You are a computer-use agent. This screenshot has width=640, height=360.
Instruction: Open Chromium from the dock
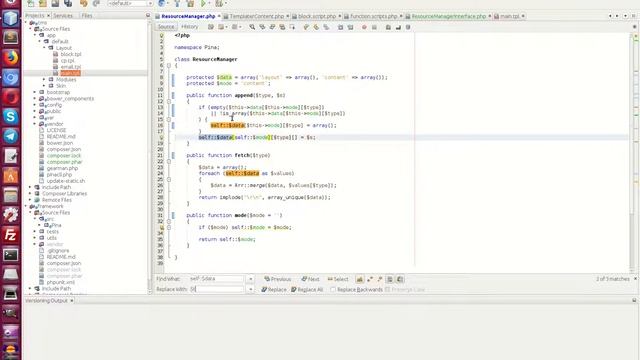pyautogui.click(x=11, y=78)
